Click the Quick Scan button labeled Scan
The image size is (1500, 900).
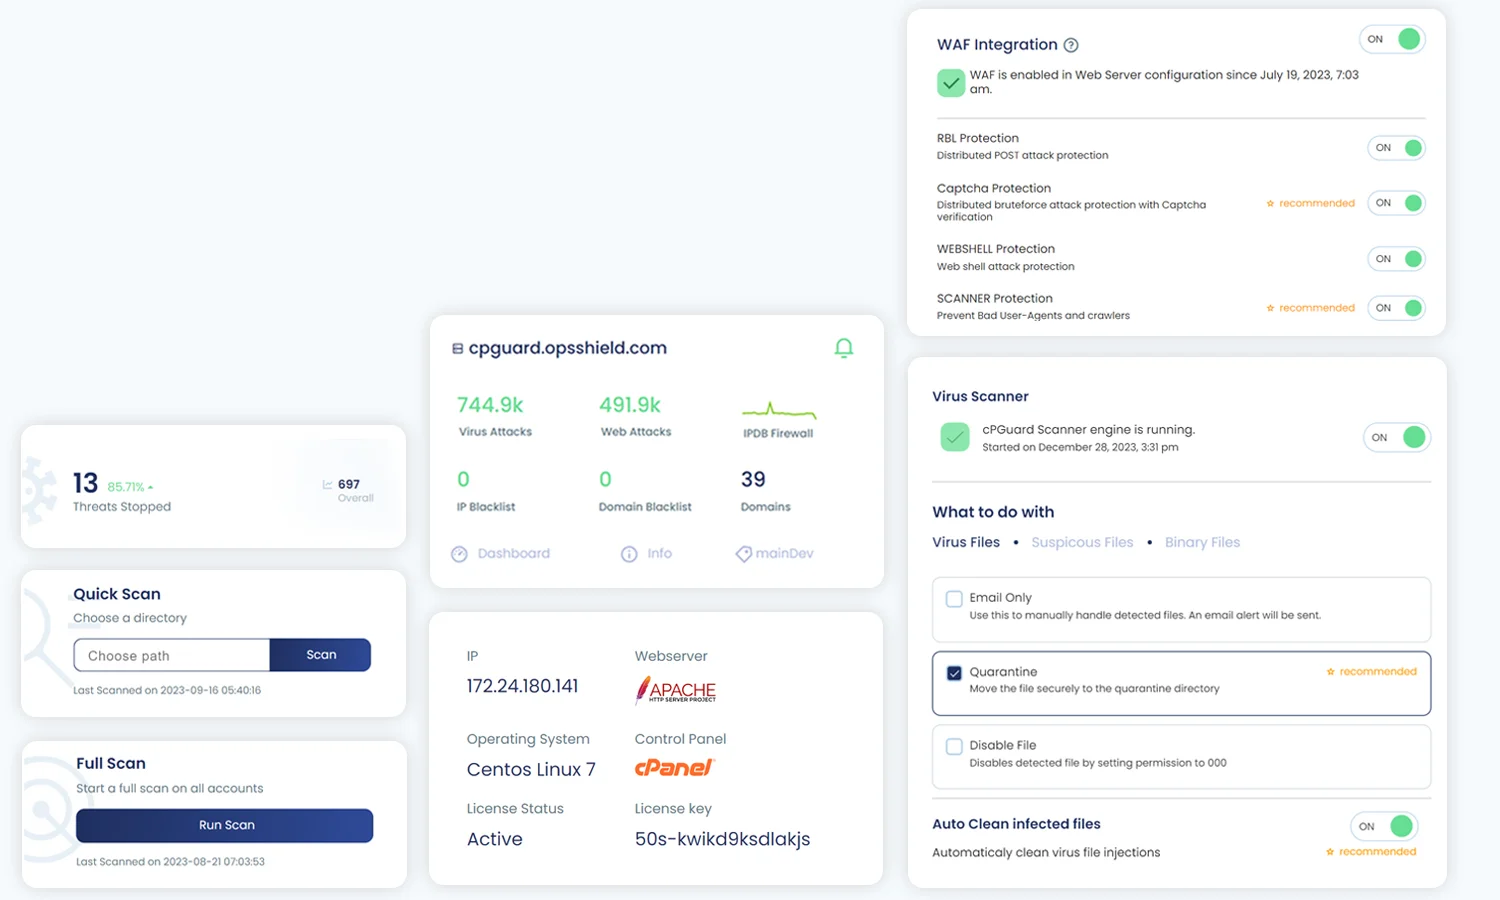(x=321, y=655)
